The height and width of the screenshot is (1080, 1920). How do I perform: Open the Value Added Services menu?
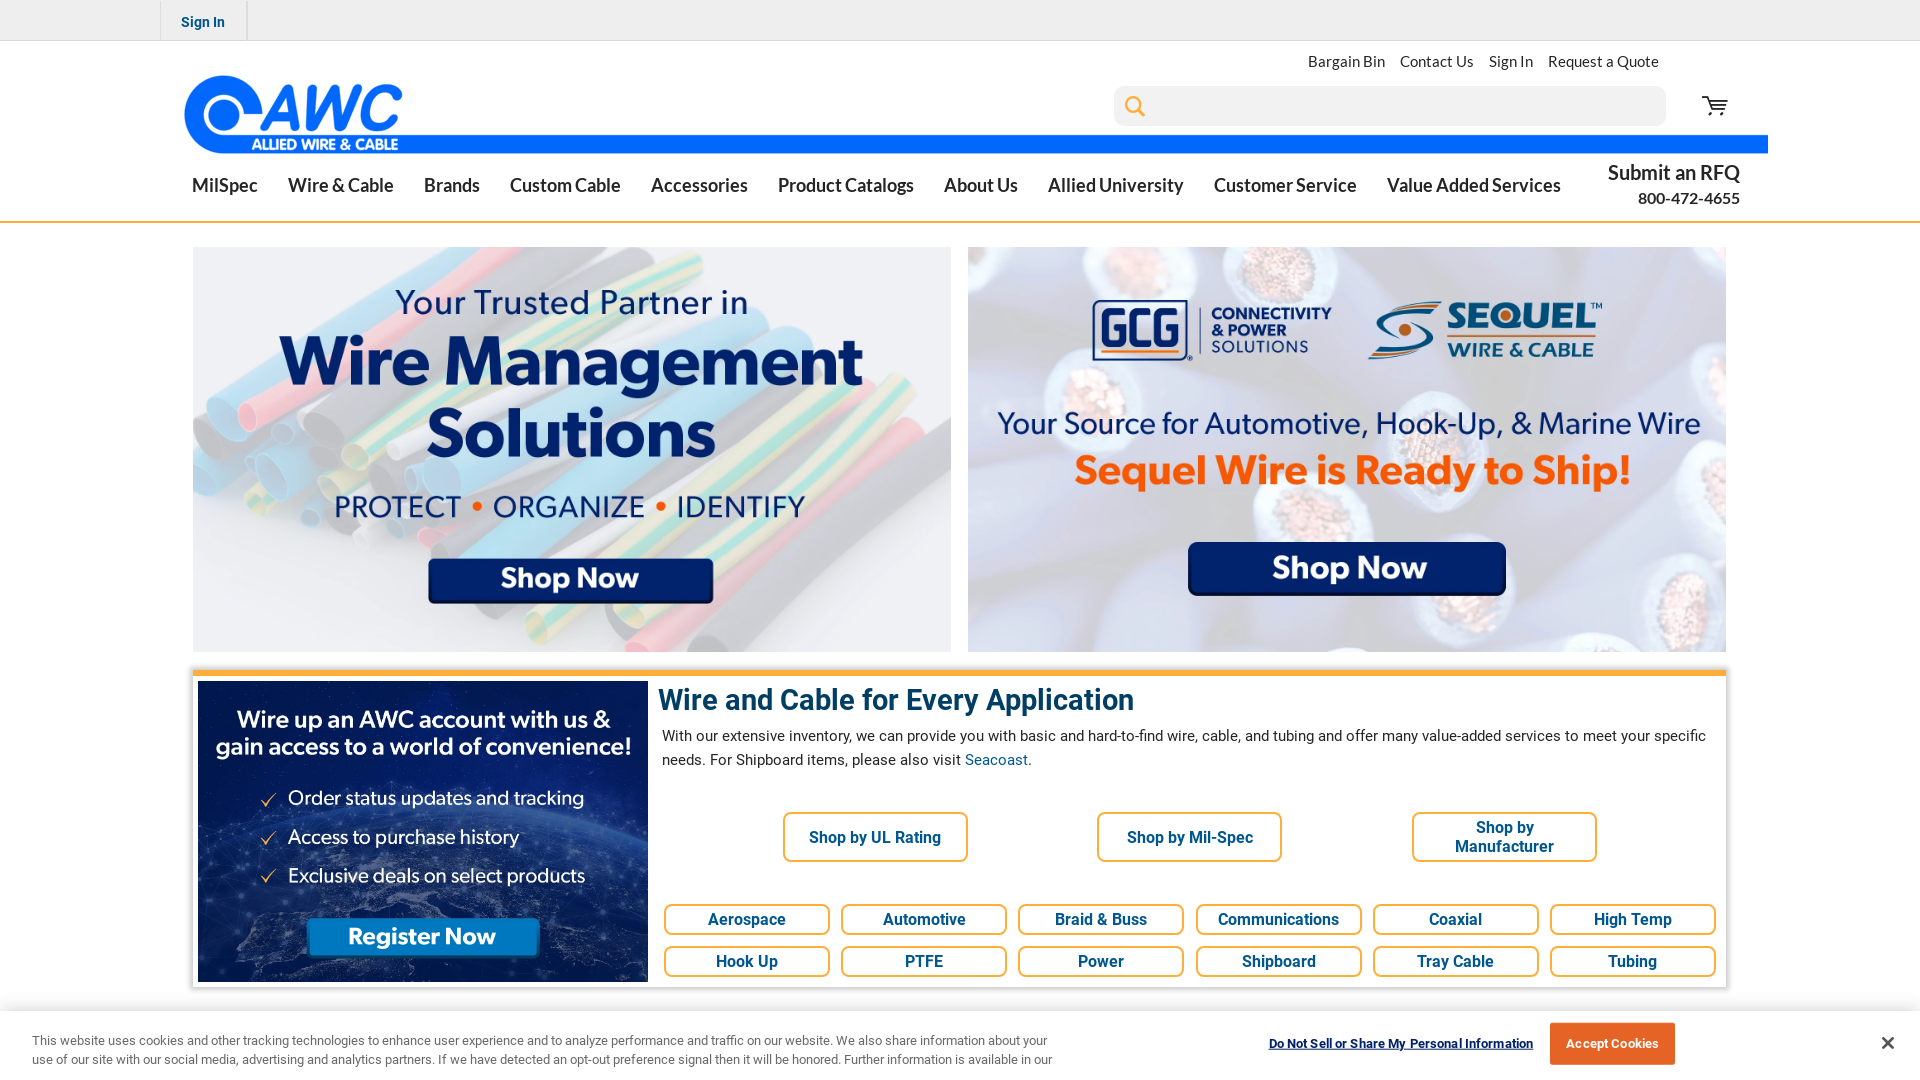(1474, 185)
